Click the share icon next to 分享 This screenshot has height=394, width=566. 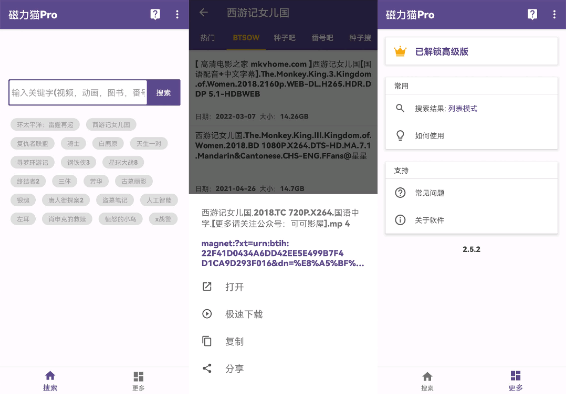click(x=207, y=368)
